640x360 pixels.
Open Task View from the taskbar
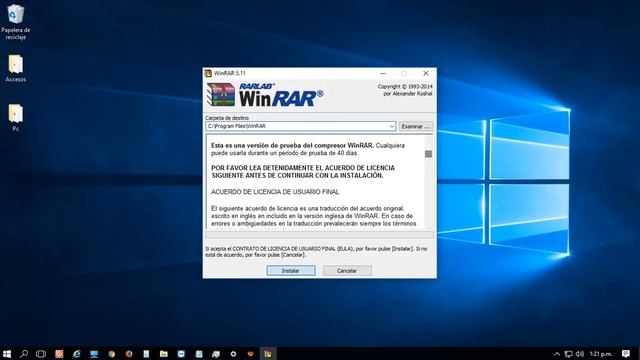tap(41, 354)
